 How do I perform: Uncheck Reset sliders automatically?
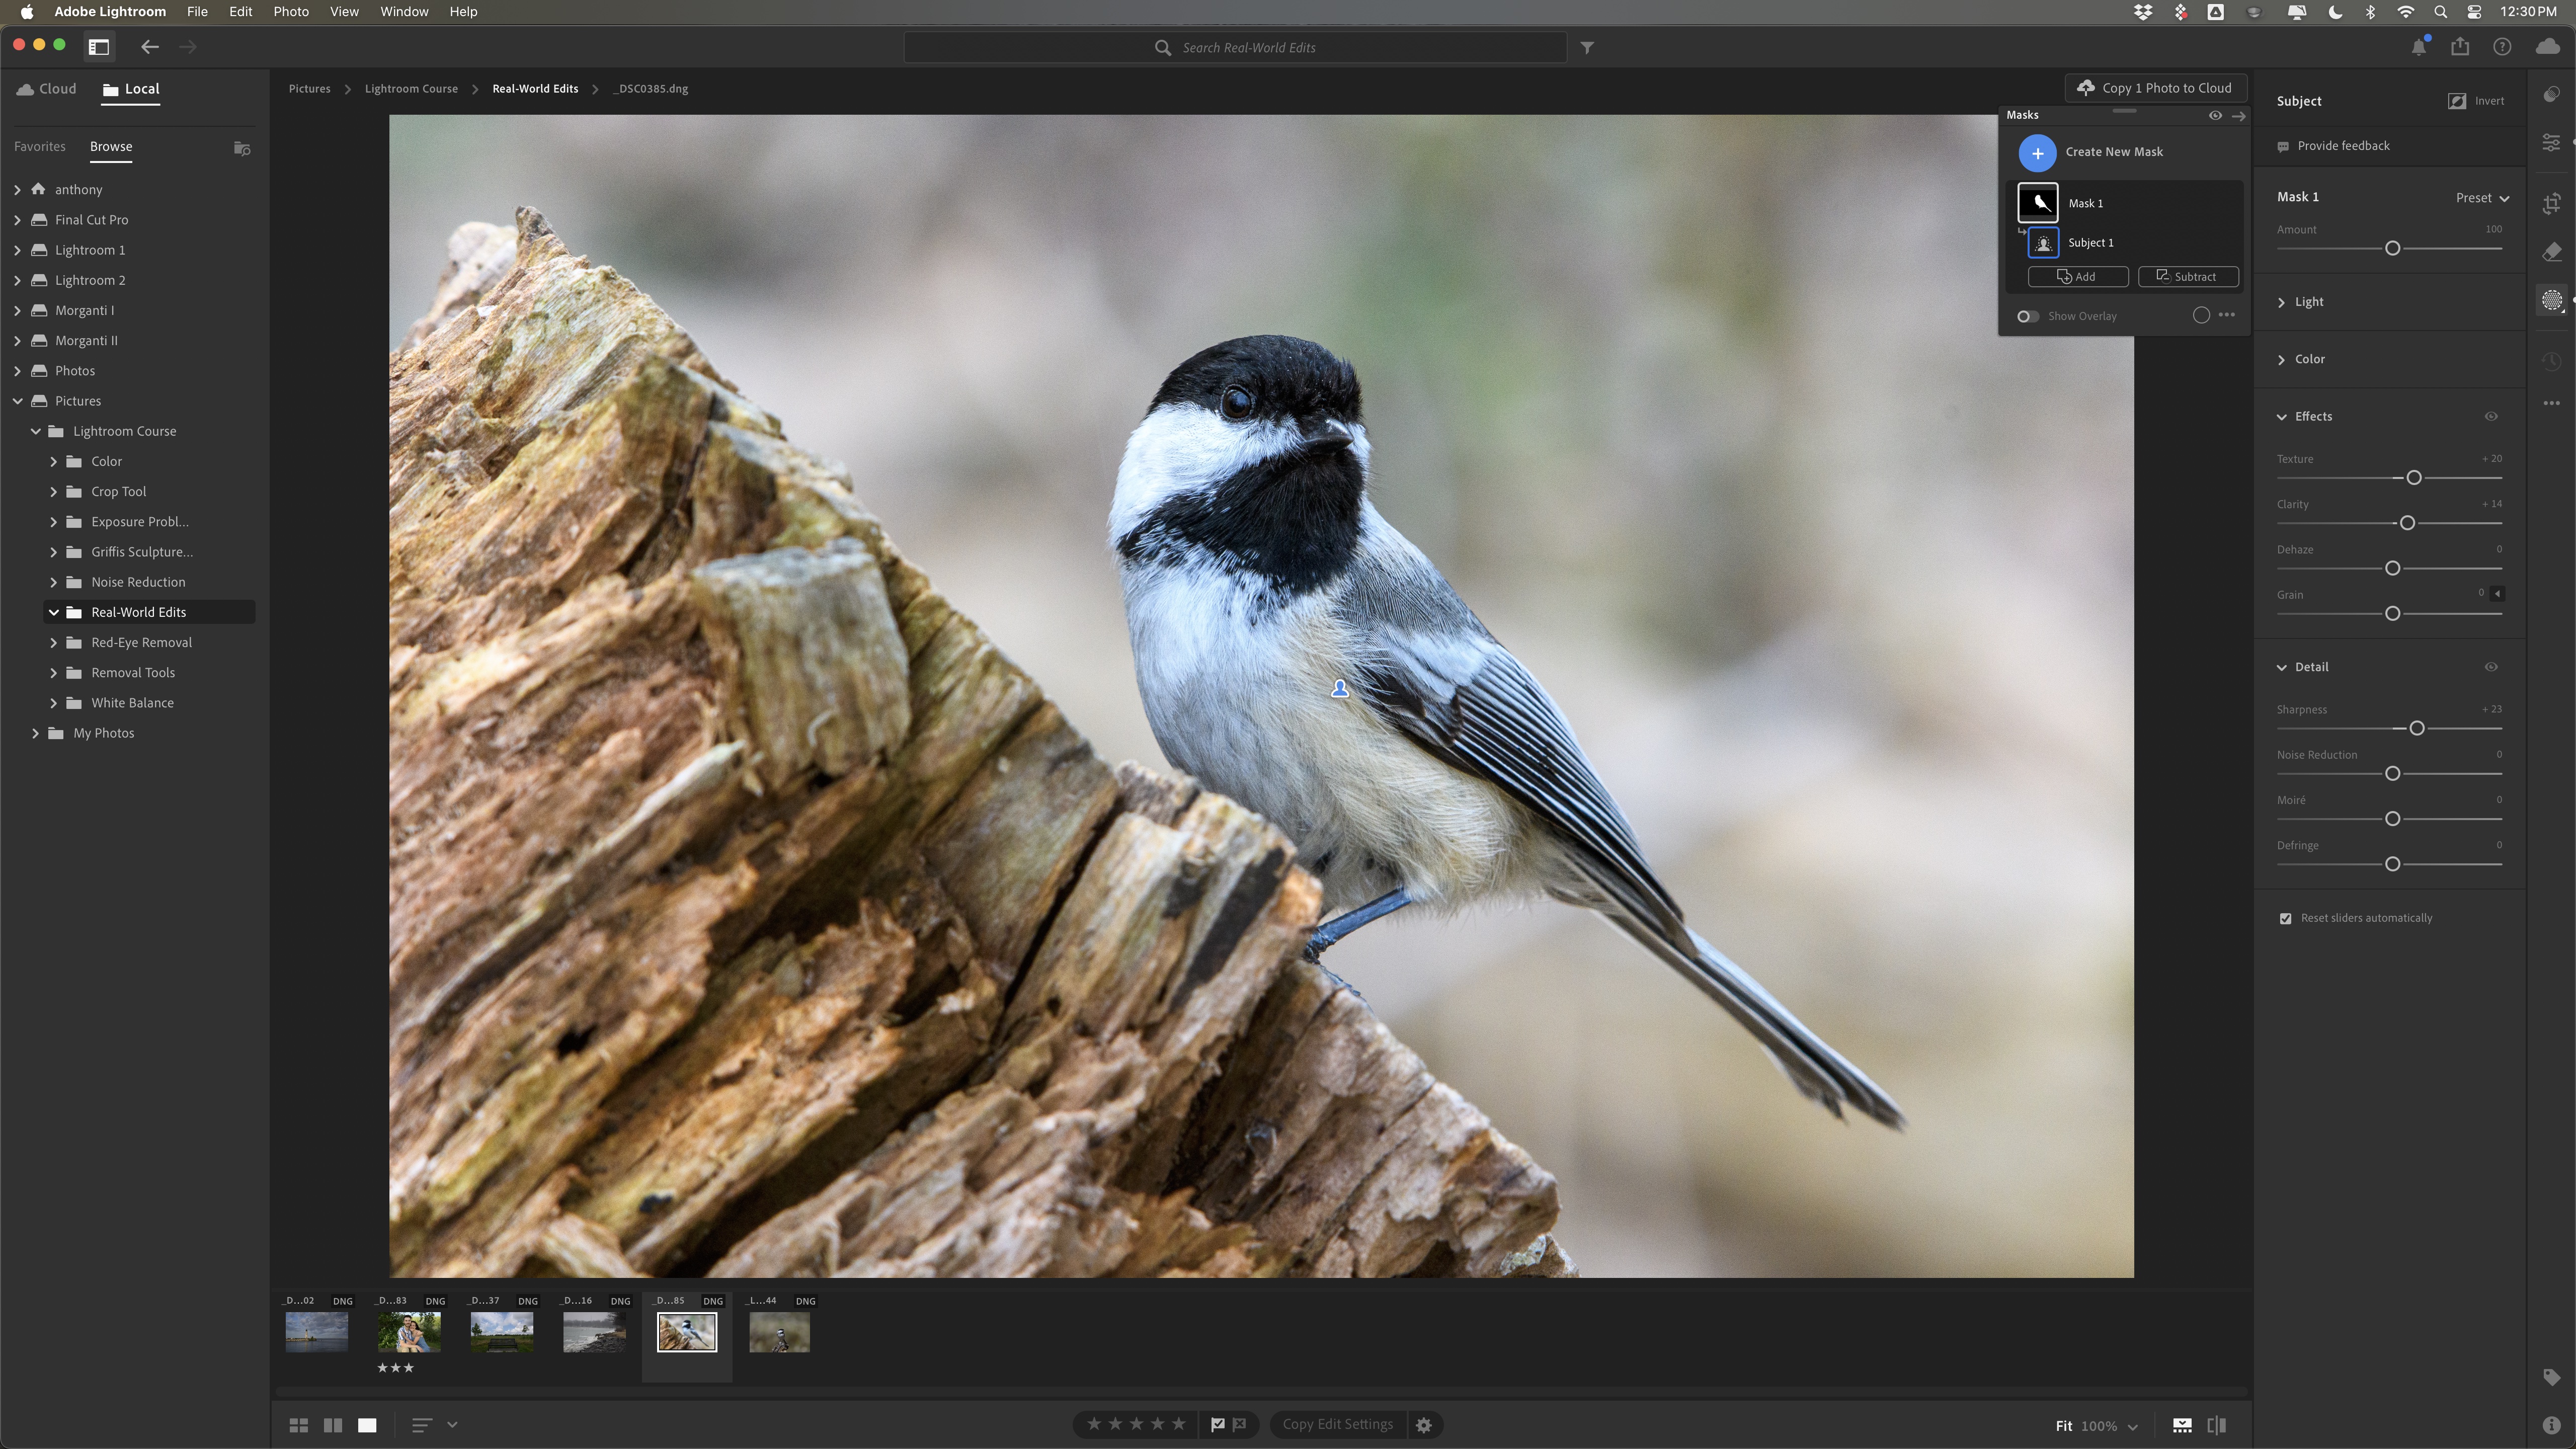click(x=2285, y=918)
